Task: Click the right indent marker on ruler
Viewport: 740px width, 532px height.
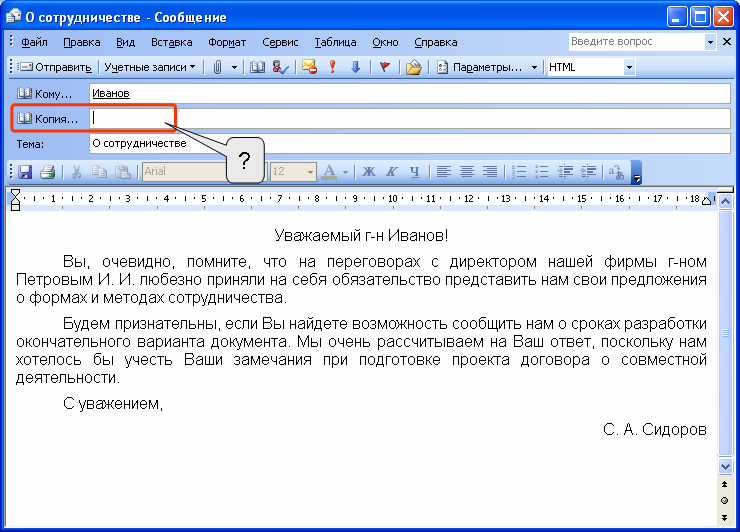Action: pos(706,201)
